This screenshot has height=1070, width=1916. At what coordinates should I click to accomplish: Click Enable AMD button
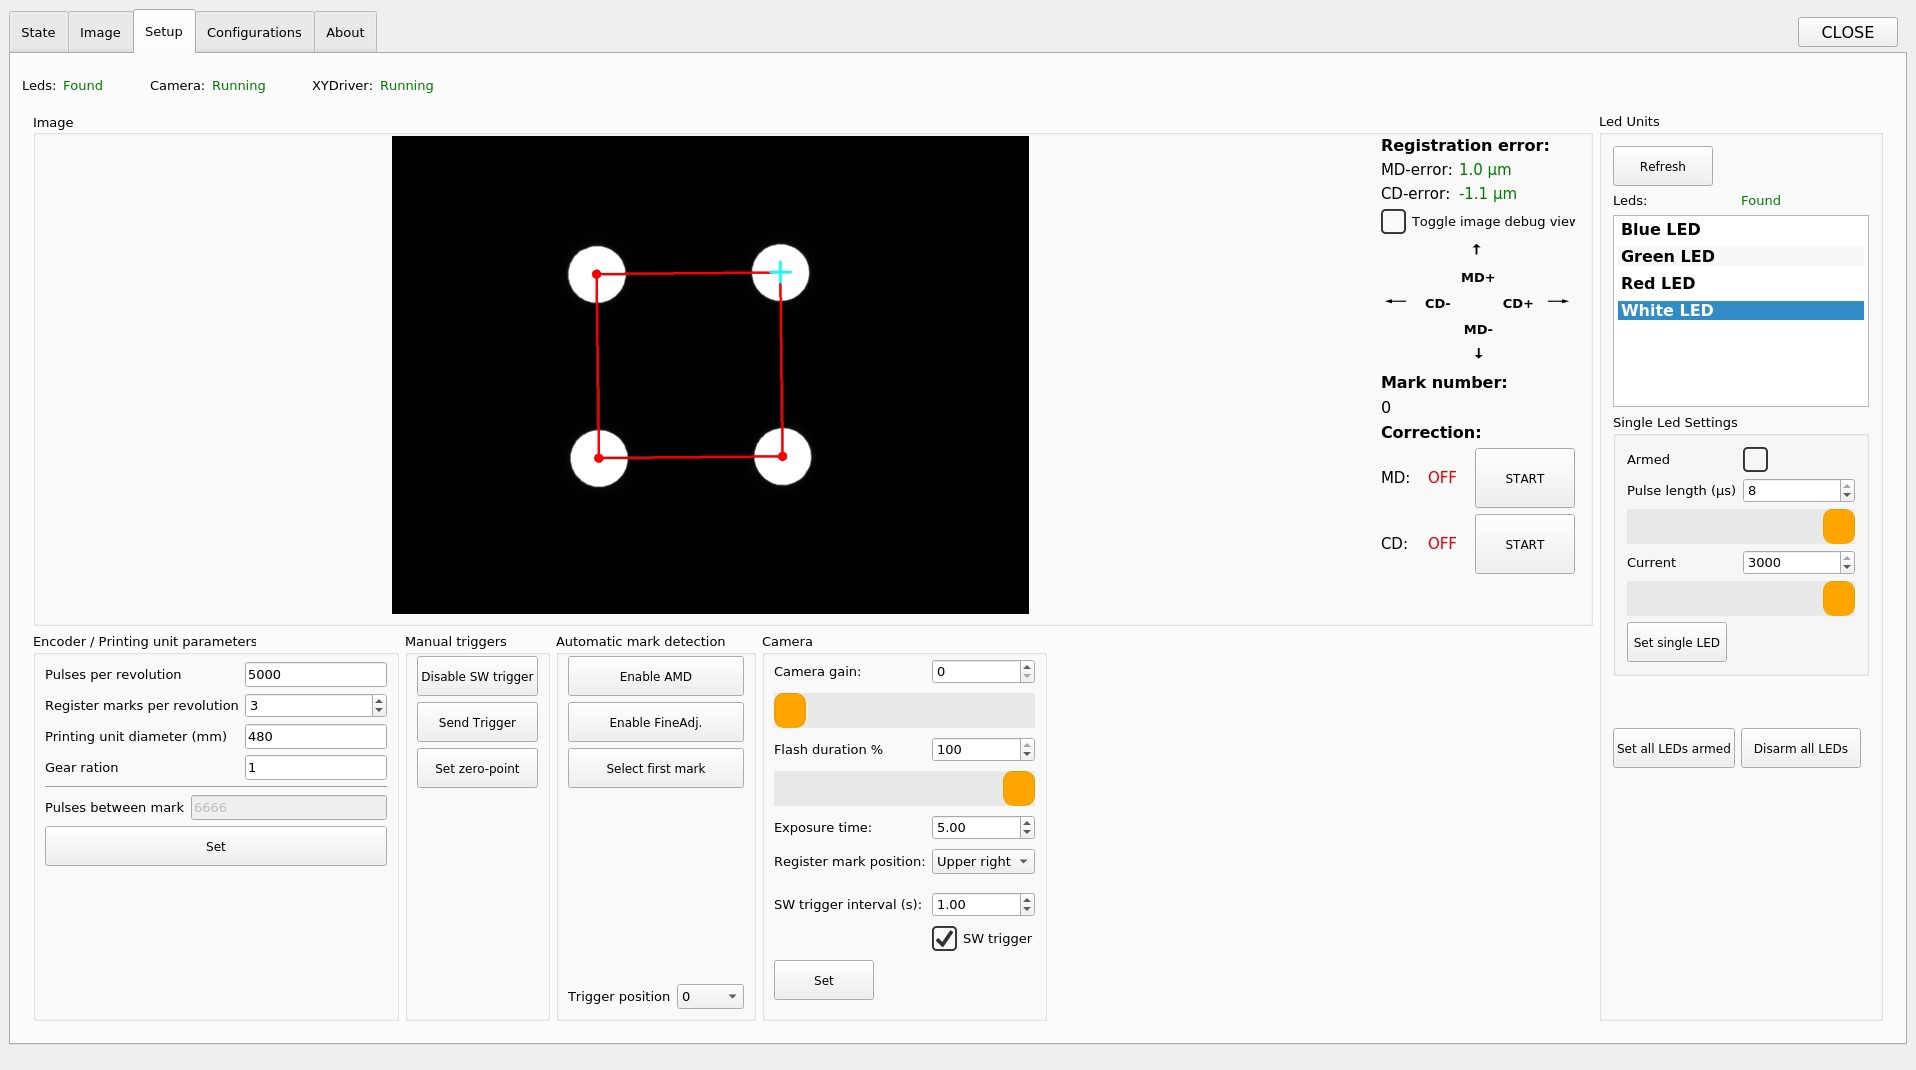point(655,677)
